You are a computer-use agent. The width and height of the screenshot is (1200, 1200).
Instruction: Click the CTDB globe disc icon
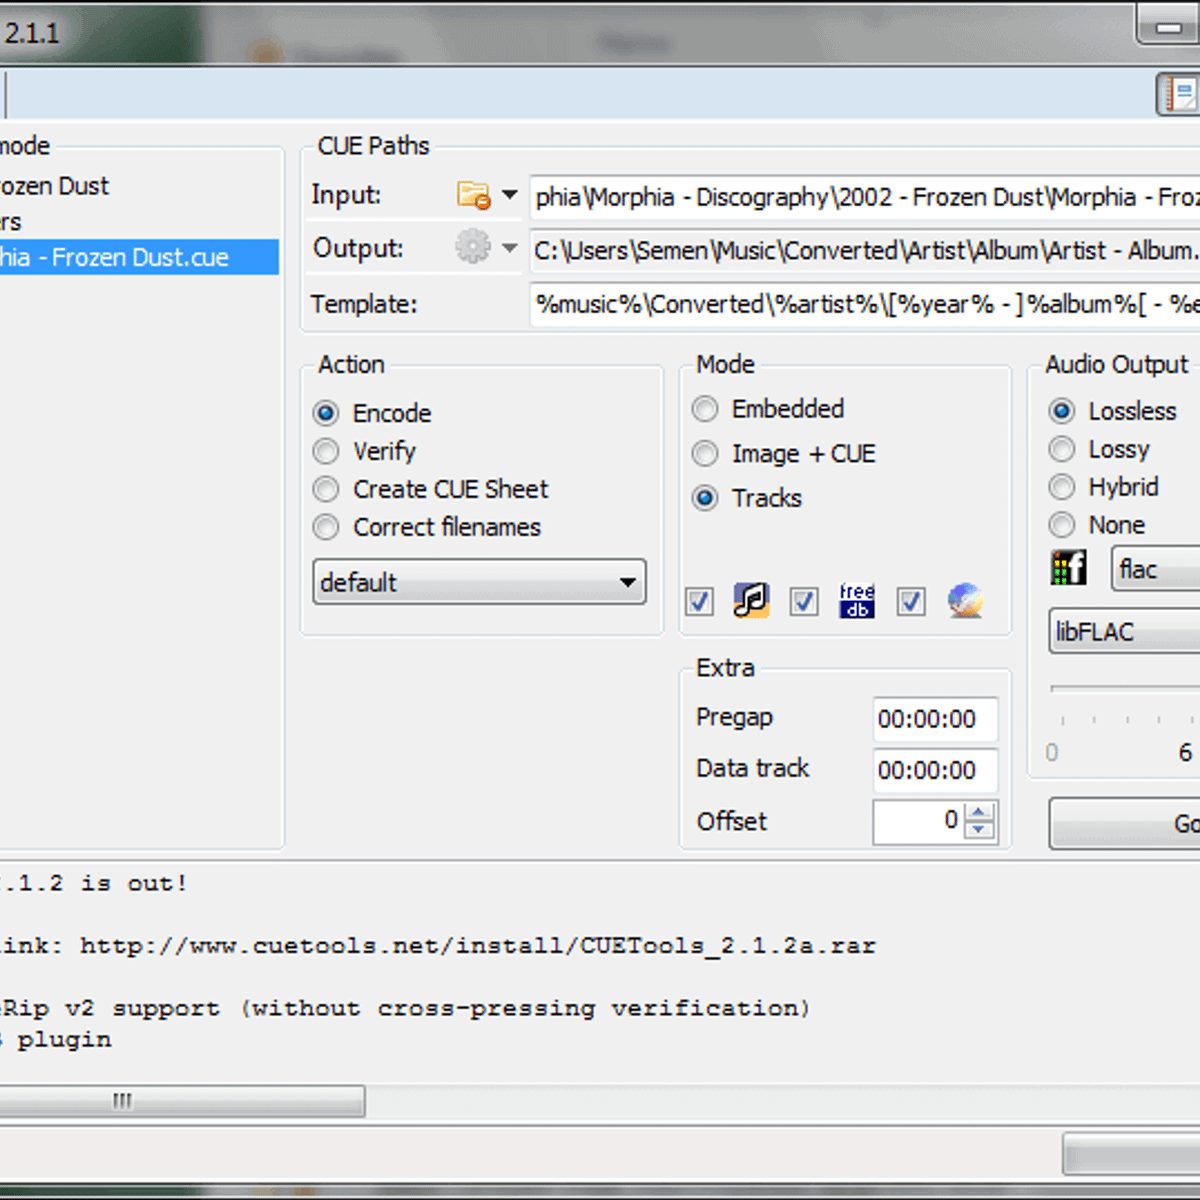965,600
